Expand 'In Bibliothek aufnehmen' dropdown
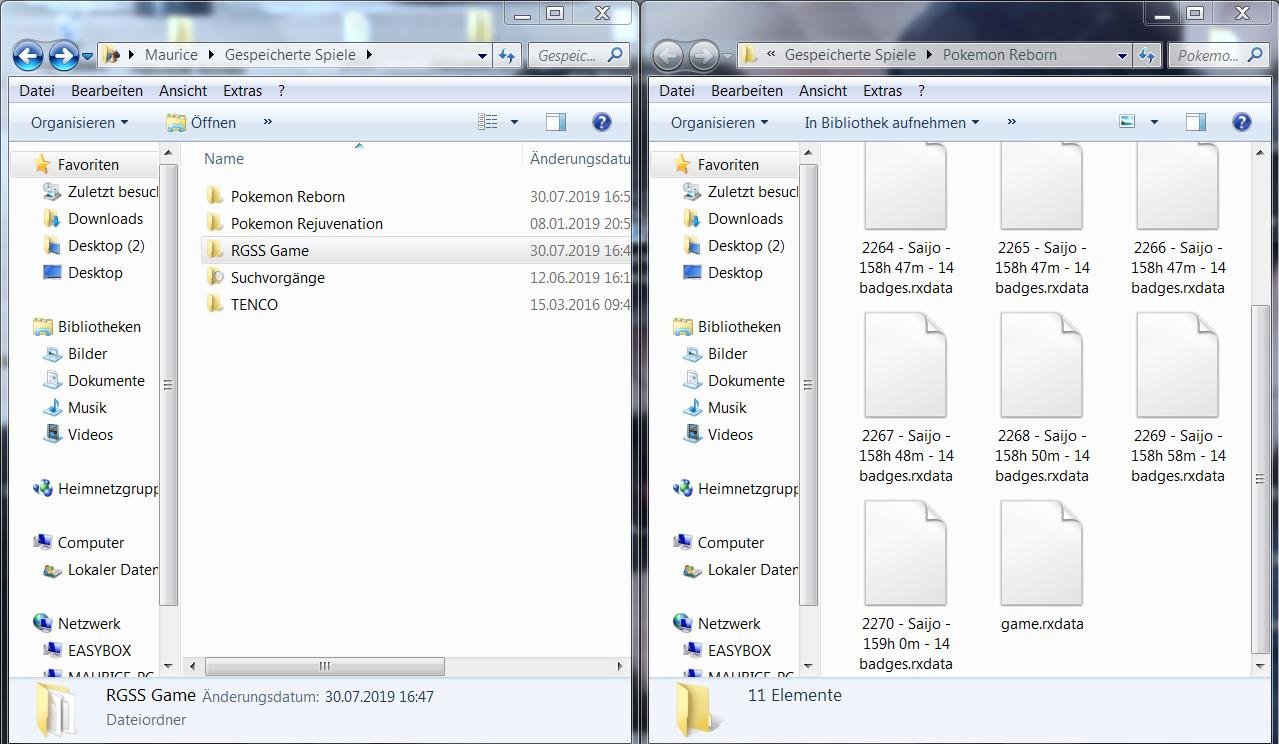1279x744 pixels. pos(891,122)
